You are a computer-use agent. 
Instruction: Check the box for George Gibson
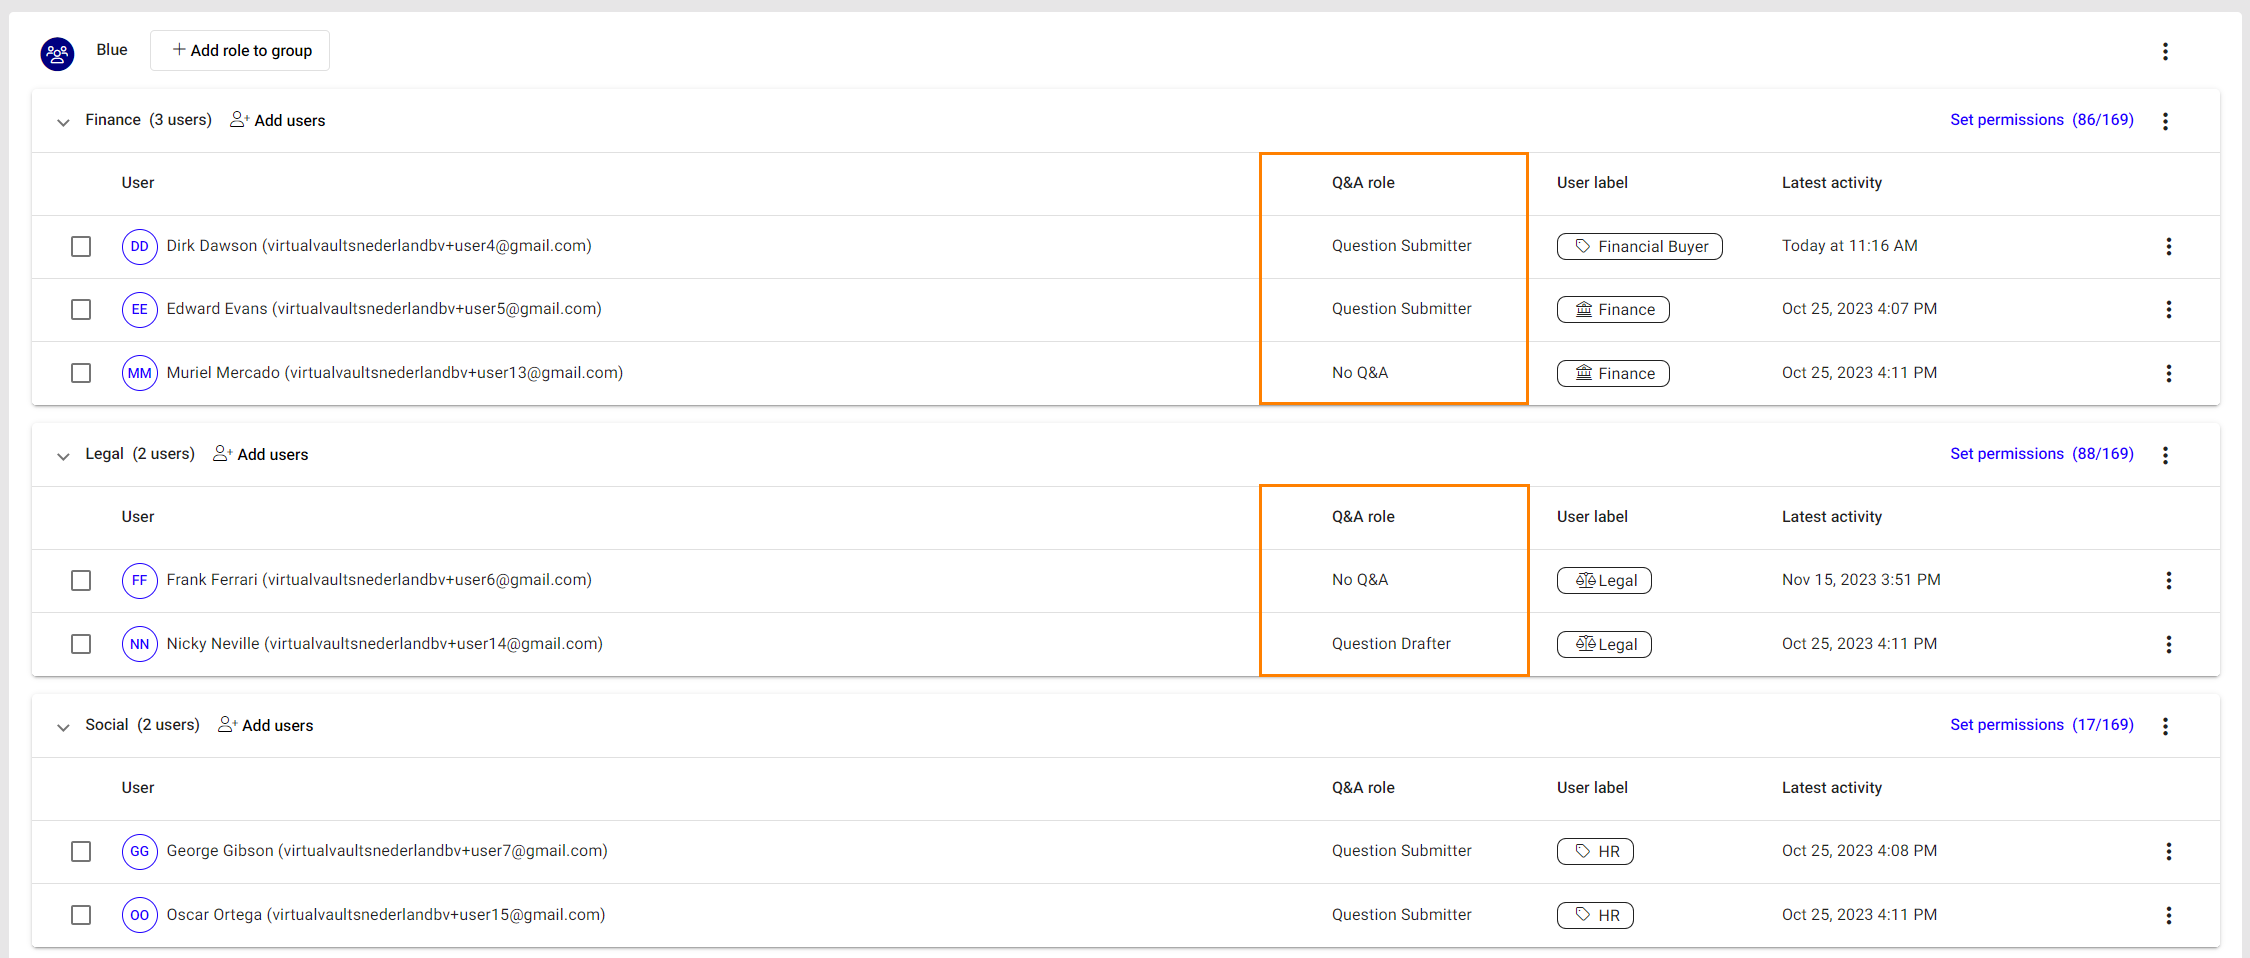point(81,851)
